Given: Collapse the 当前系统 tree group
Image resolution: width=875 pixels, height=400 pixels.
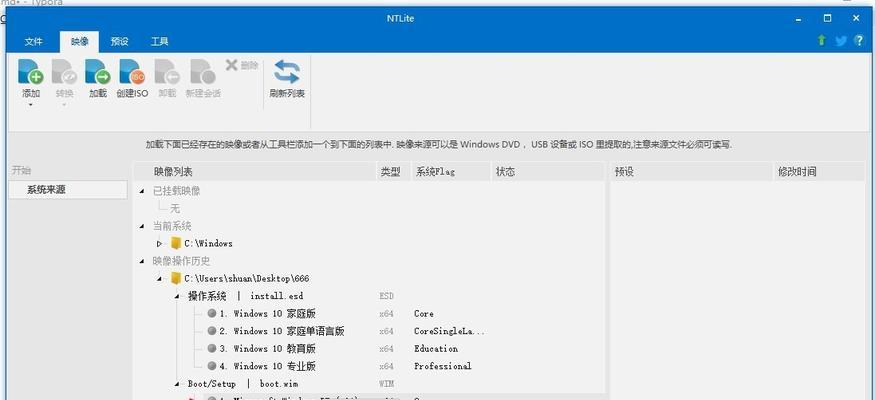Looking at the screenshot, I should (x=142, y=226).
